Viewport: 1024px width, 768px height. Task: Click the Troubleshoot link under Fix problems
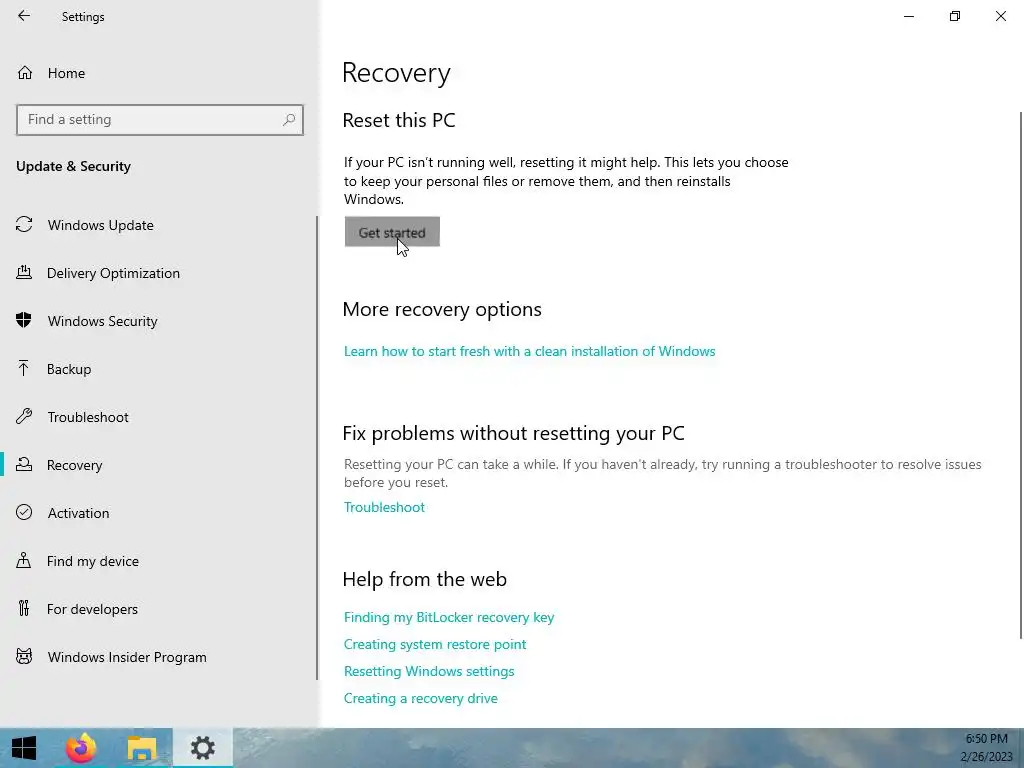pyautogui.click(x=384, y=507)
